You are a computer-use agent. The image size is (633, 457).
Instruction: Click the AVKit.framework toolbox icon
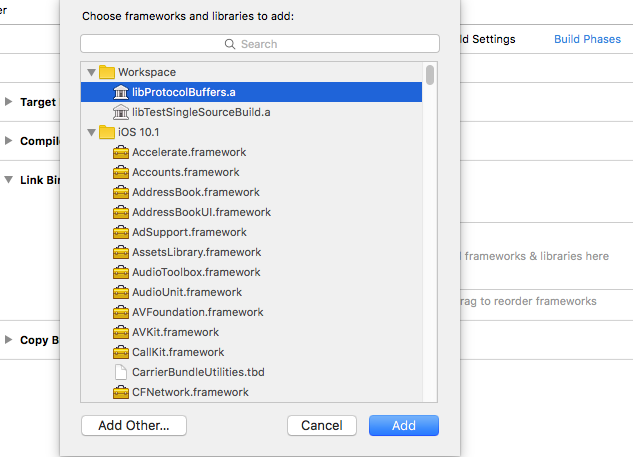(x=121, y=332)
